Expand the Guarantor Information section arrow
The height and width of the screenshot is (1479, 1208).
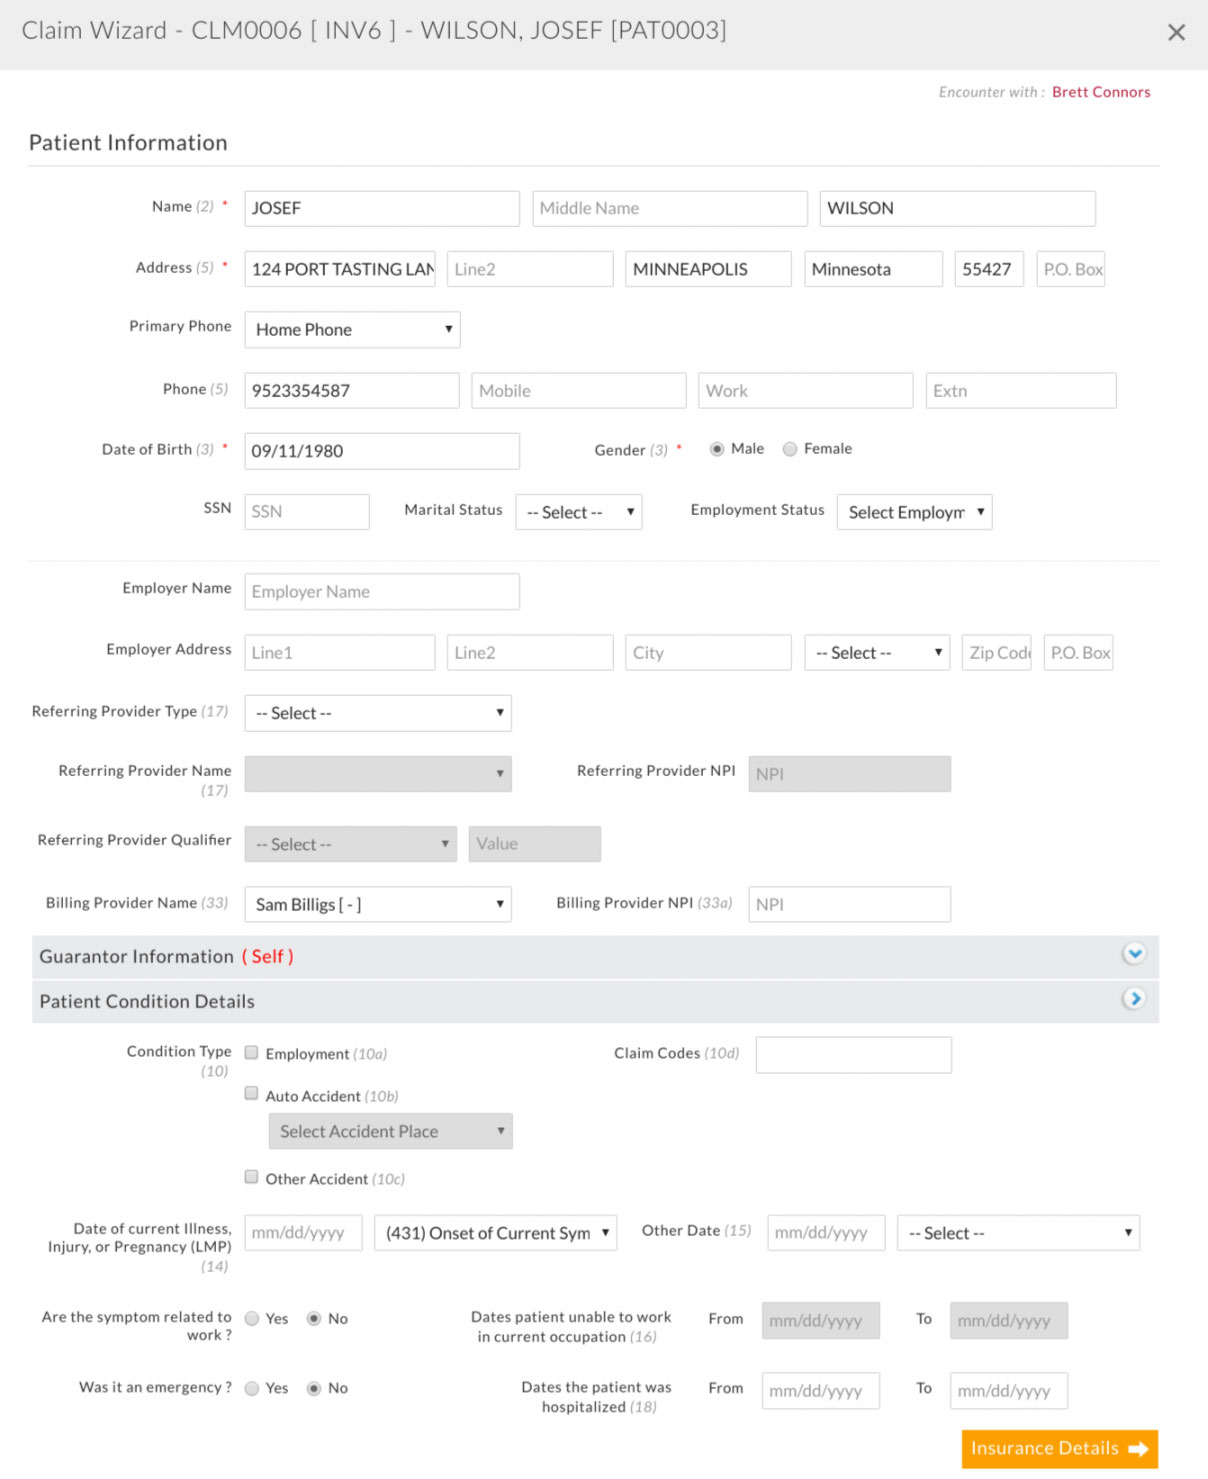pyautogui.click(x=1133, y=954)
